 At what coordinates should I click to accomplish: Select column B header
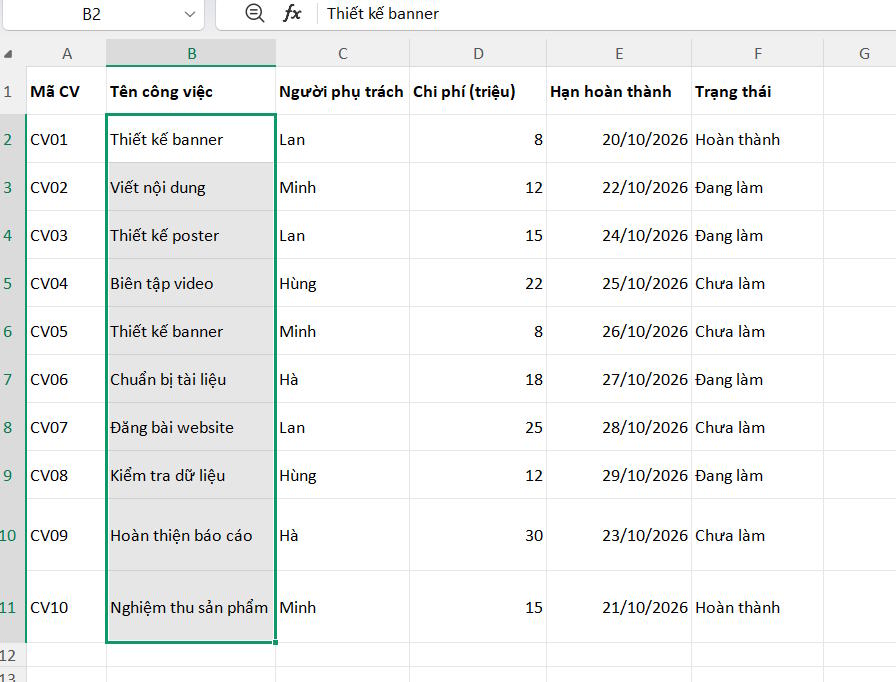(191, 54)
